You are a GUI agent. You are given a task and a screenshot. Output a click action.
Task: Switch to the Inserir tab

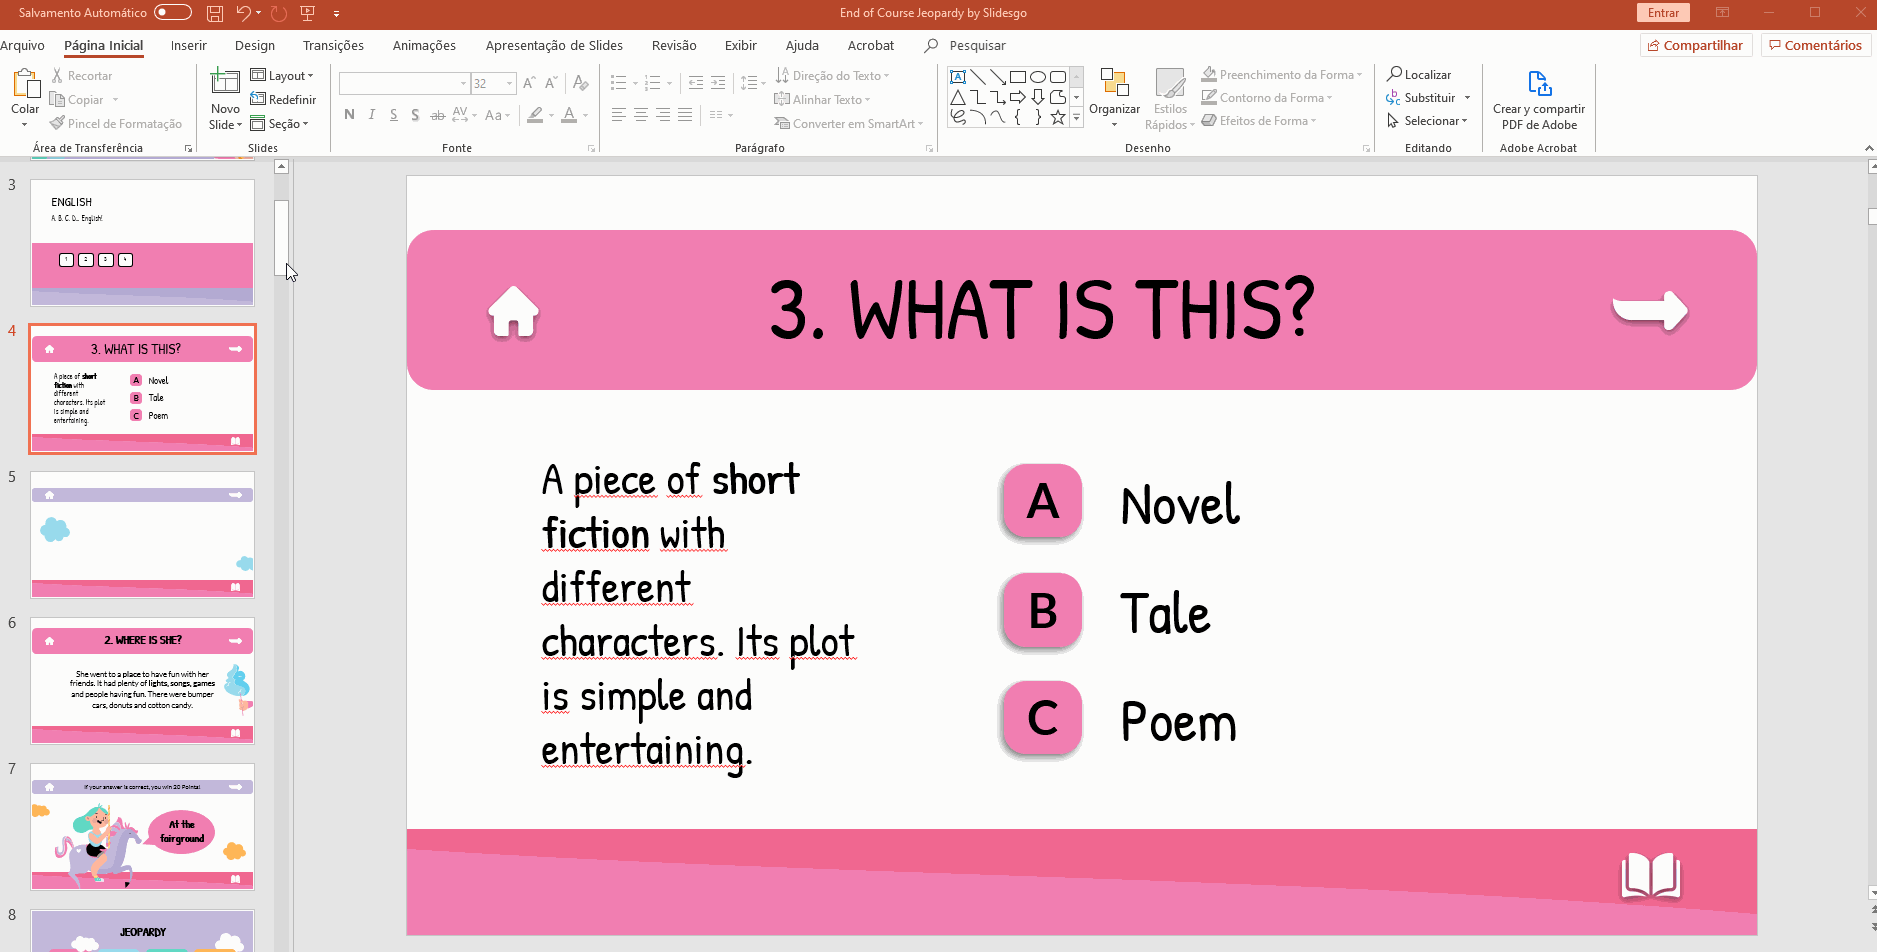tap(188, 45)
